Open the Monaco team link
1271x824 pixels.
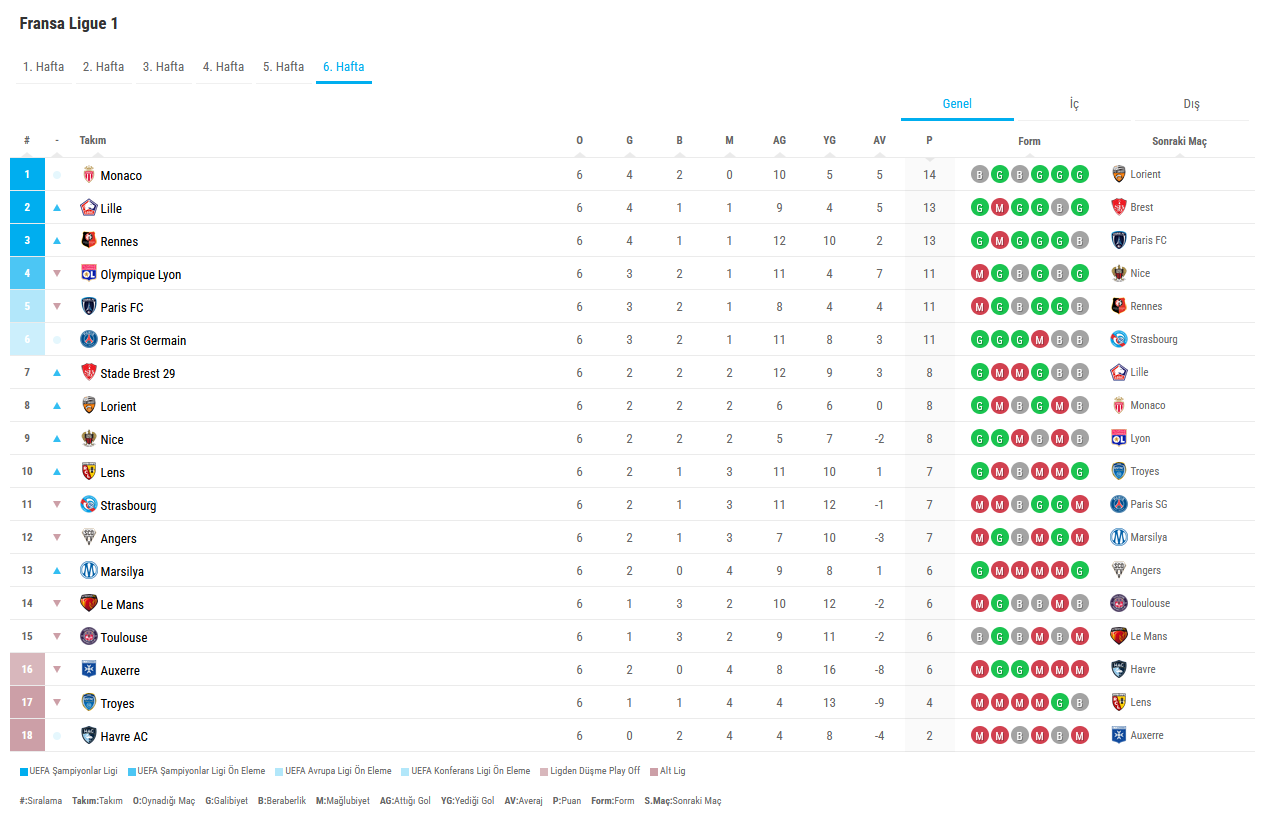tap(121, 176)
